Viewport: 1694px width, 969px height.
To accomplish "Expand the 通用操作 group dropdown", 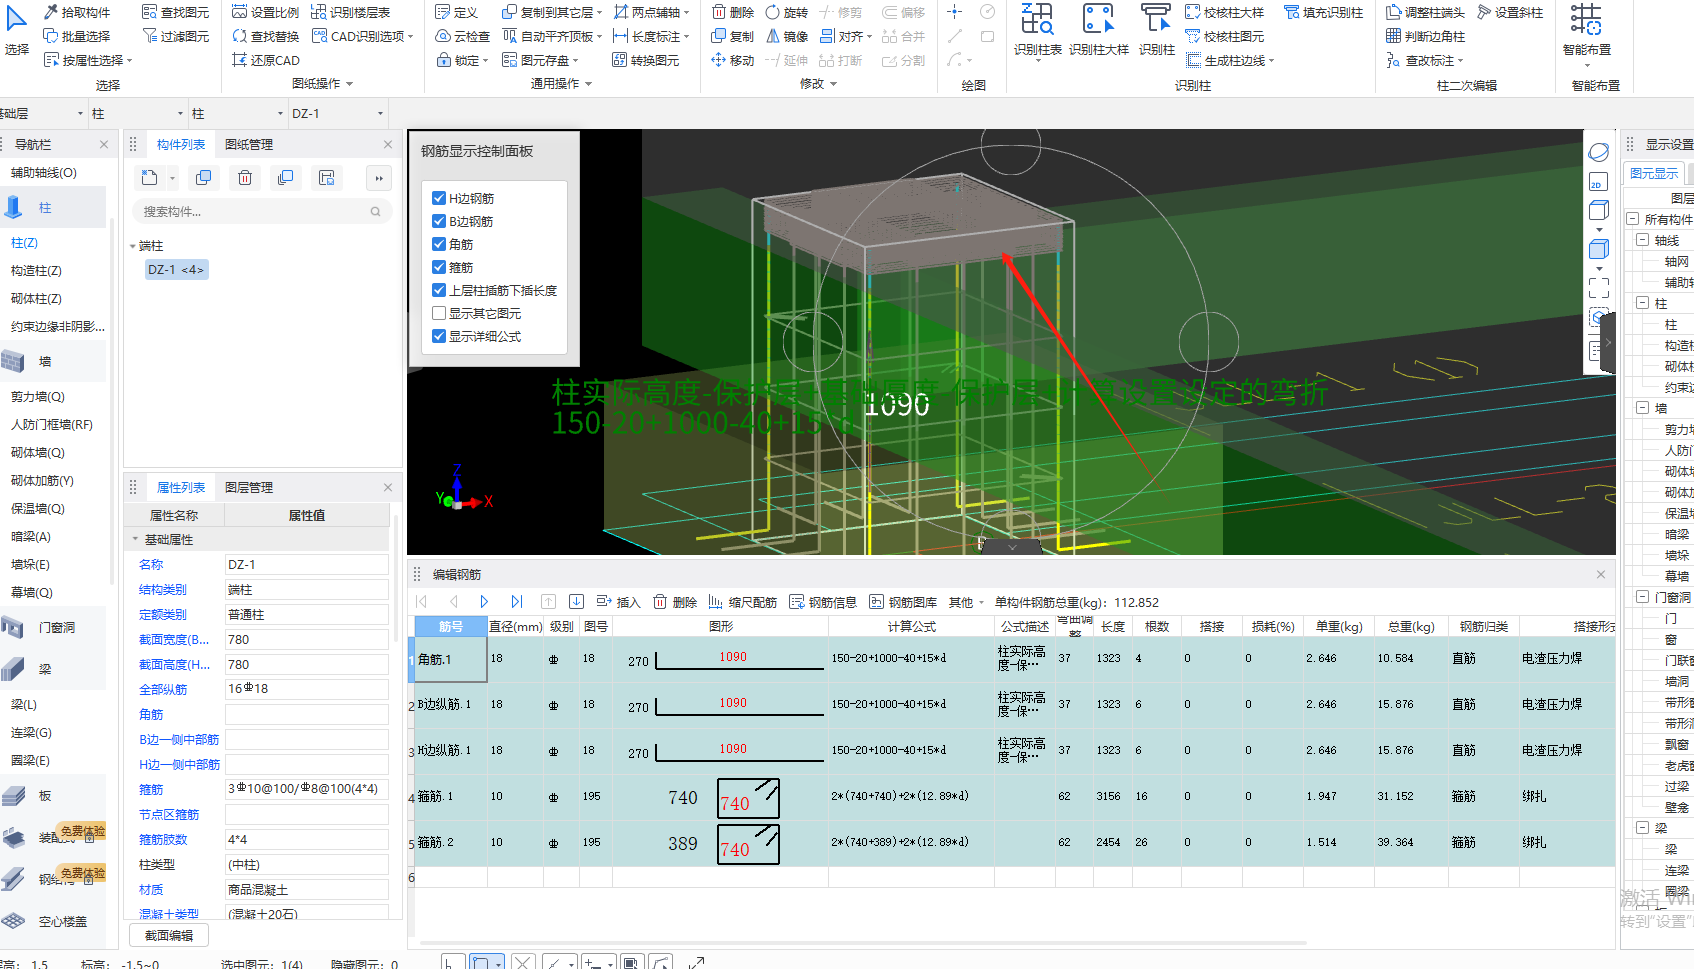I will click(561, 84).
